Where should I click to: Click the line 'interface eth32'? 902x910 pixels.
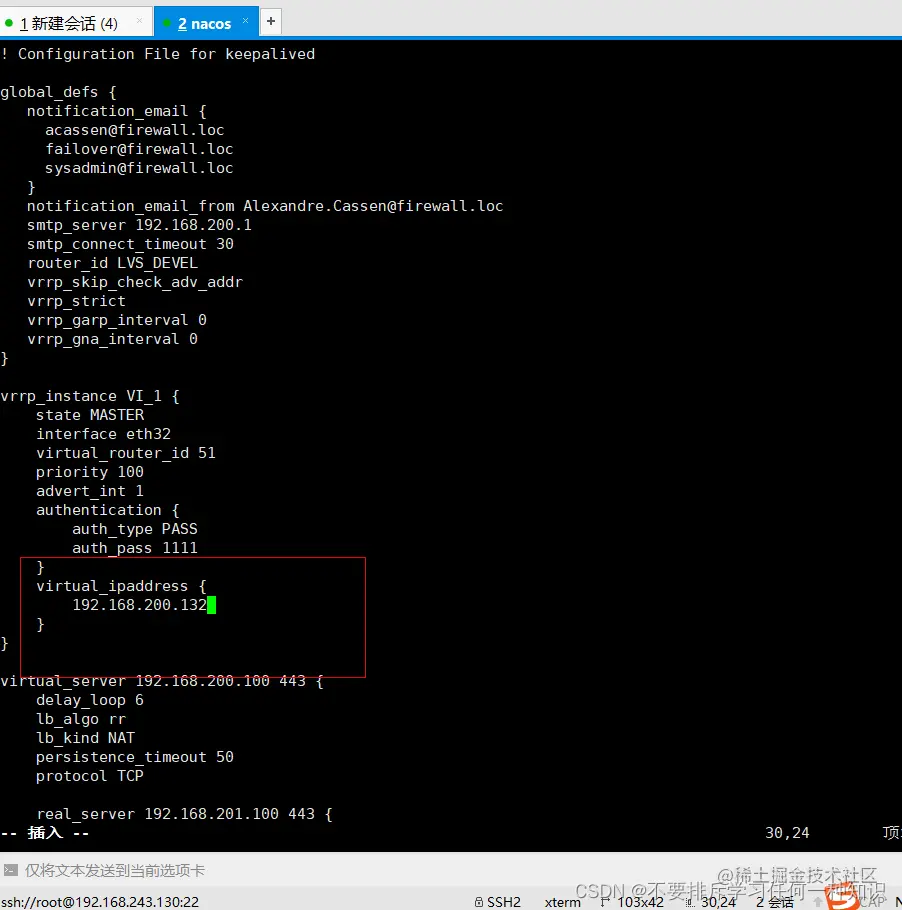[103, 434]
